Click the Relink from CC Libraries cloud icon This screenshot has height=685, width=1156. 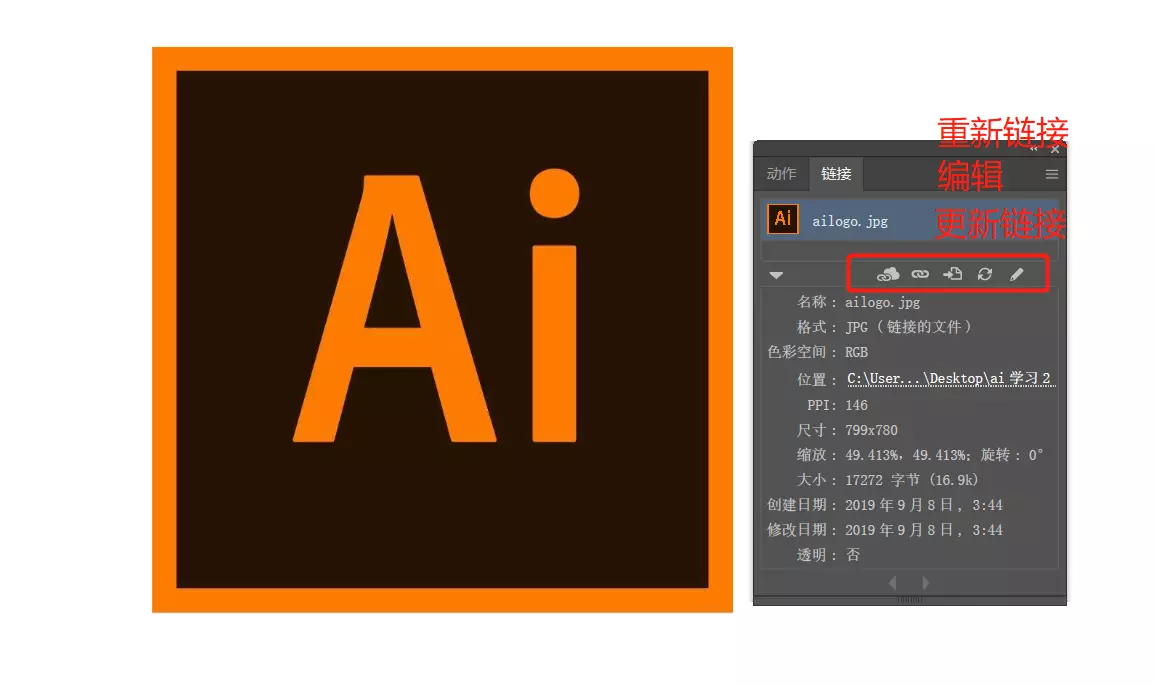[x=887, y=274]
